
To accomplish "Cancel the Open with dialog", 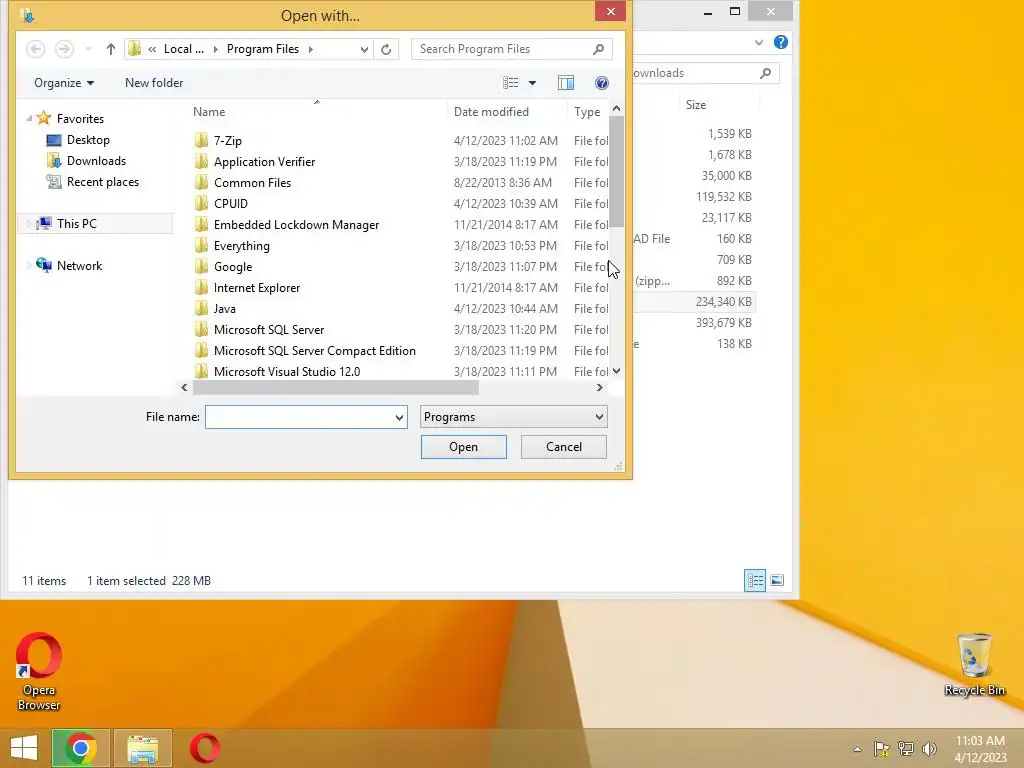I will (x=564, y=447).
